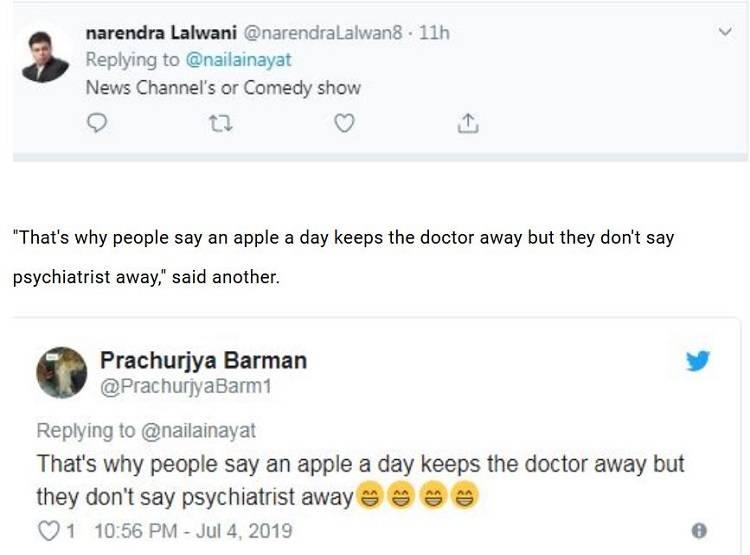The height and width of the screenshot is (555, 750).
Task: Like Prachurjya Barman's embedded tweet
Action: point(48,530)
